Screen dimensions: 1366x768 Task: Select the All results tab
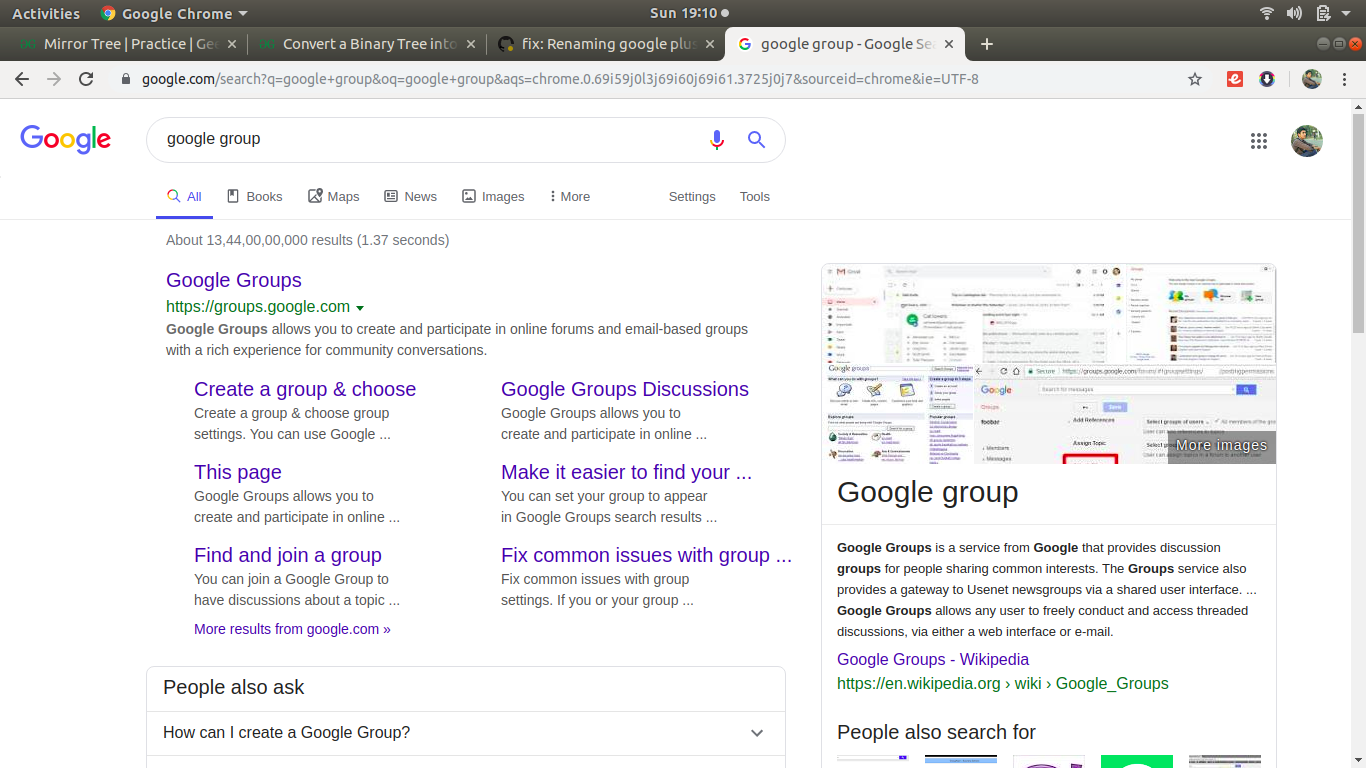[184, 197]
